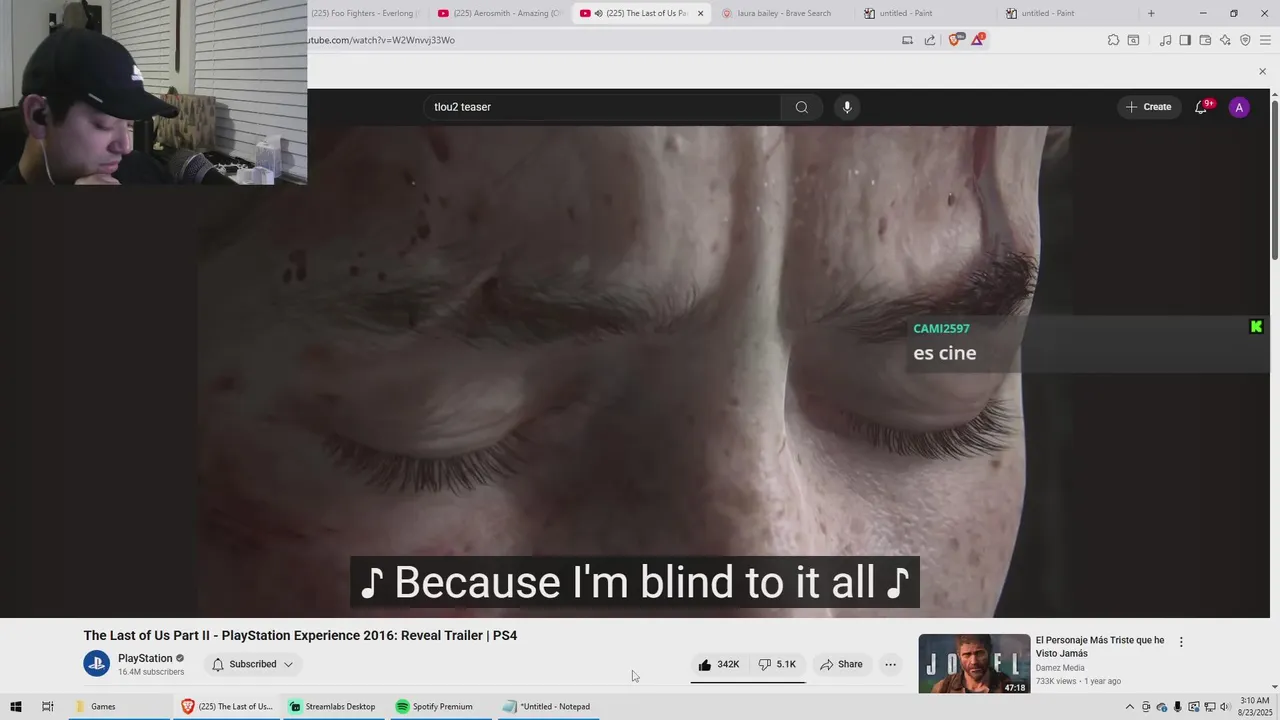The image size is (1280, 720).
Task: Open the PlayStation channel name link
Action: click(145, 658)
